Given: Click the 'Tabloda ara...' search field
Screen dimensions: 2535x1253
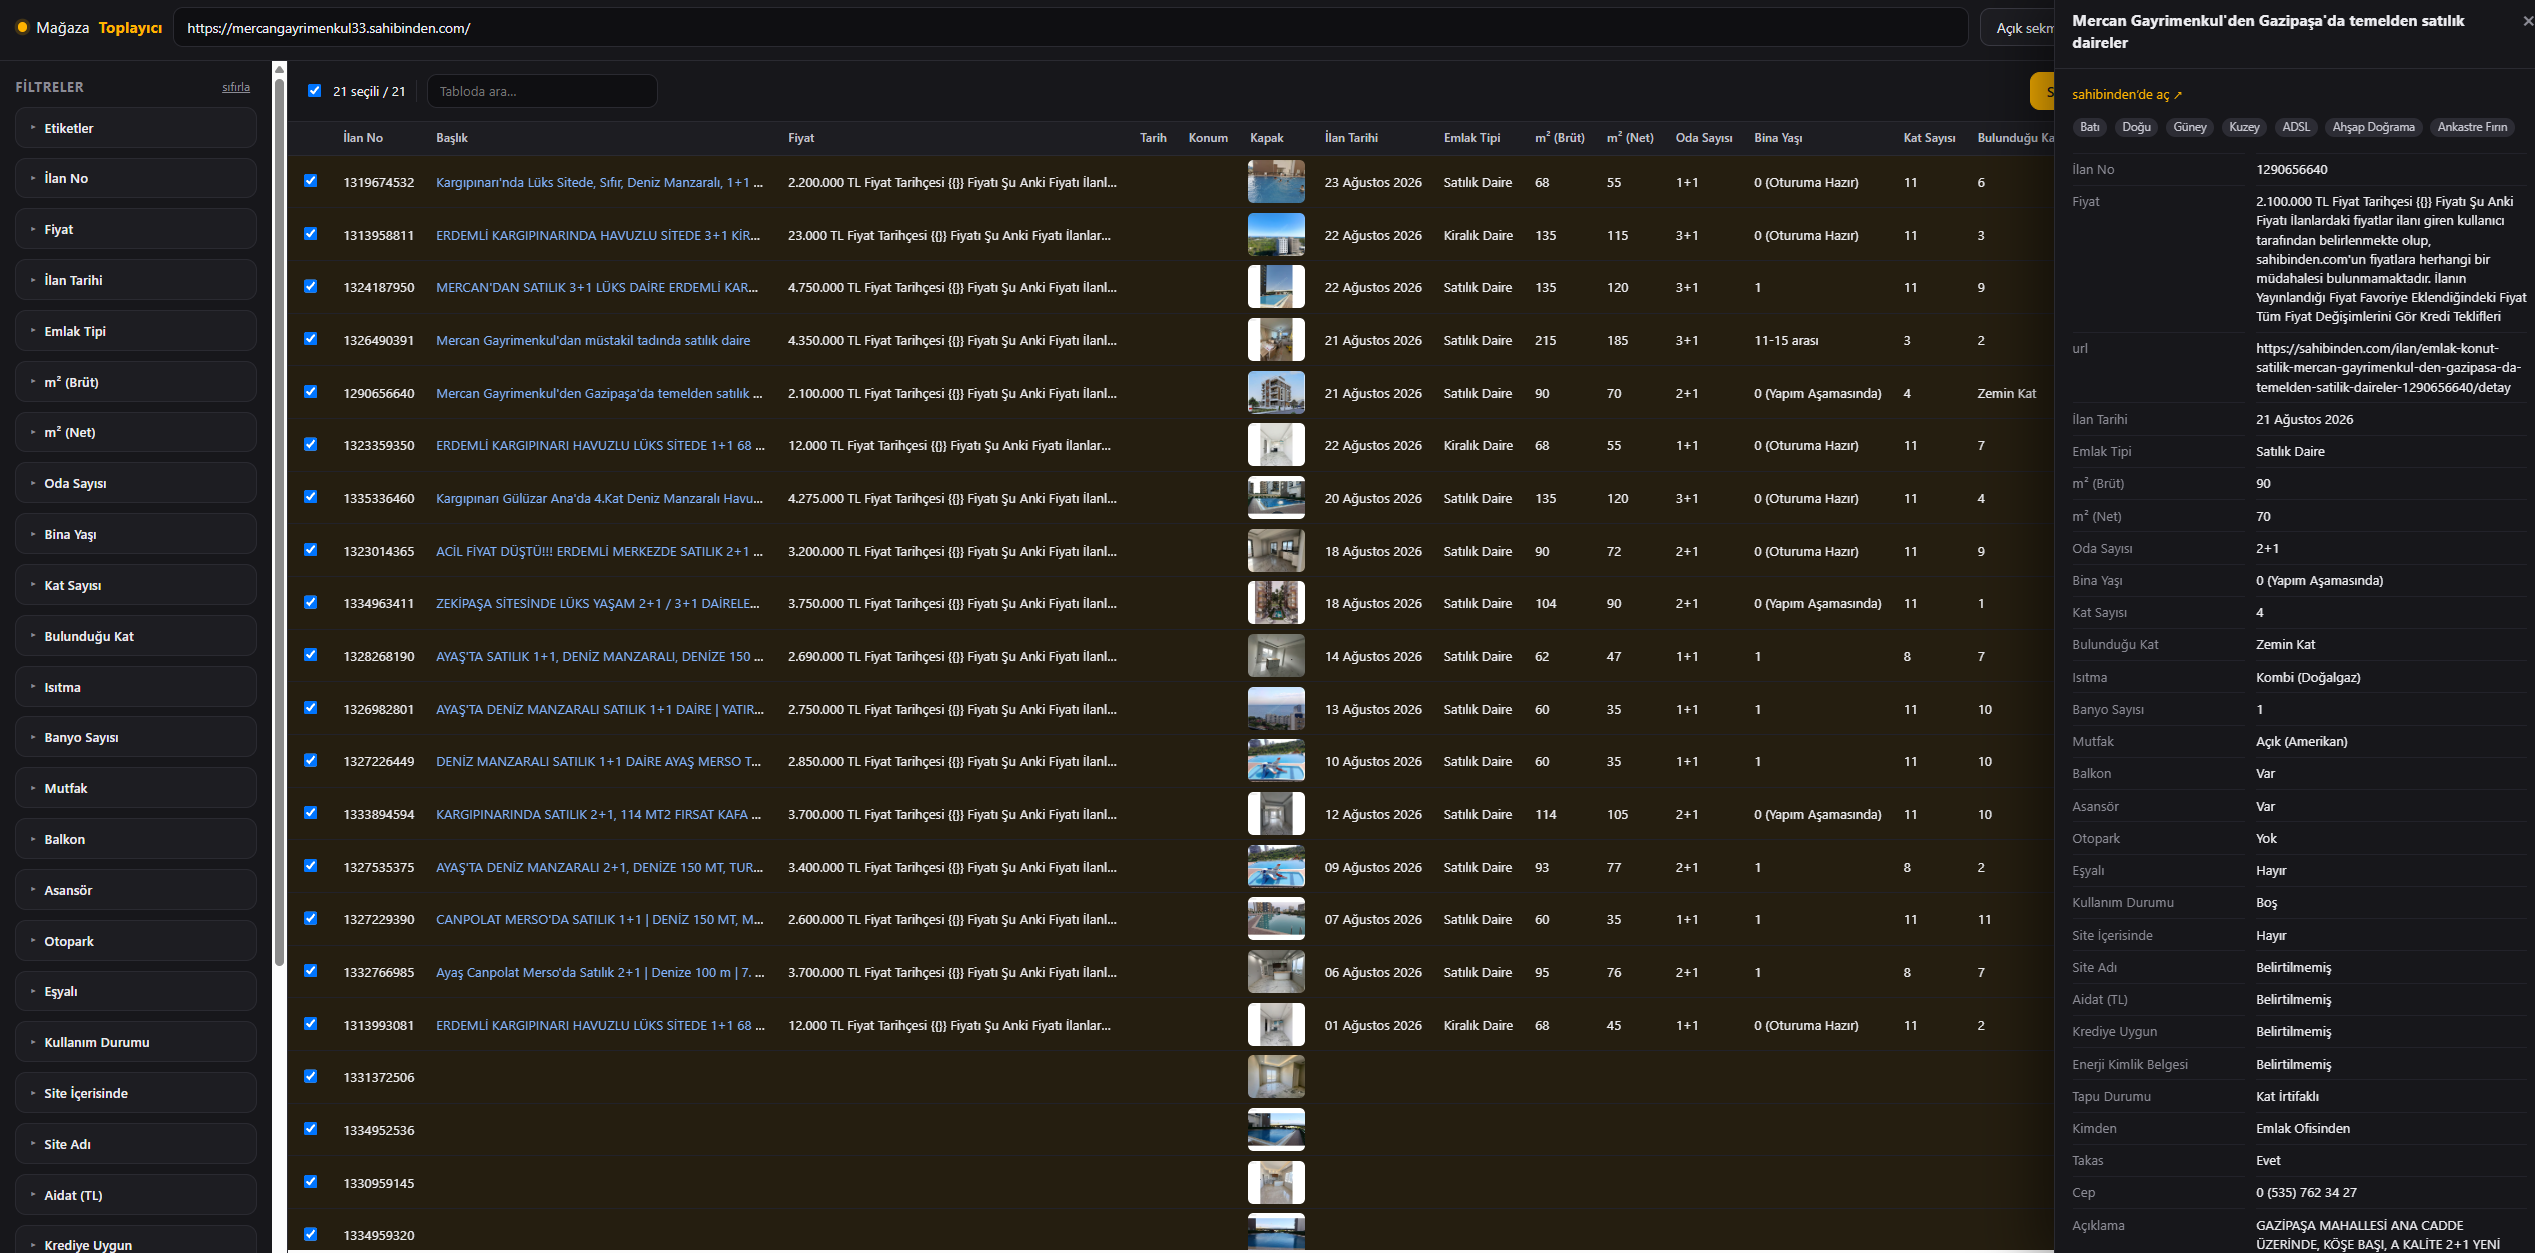Looking at the screenshot, I should tap(542, 91).
